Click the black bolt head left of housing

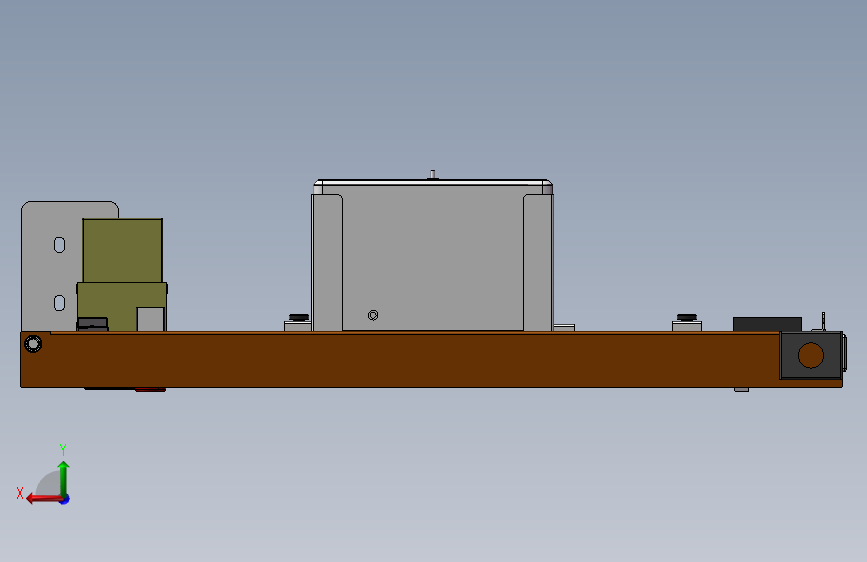coord(299,317)
